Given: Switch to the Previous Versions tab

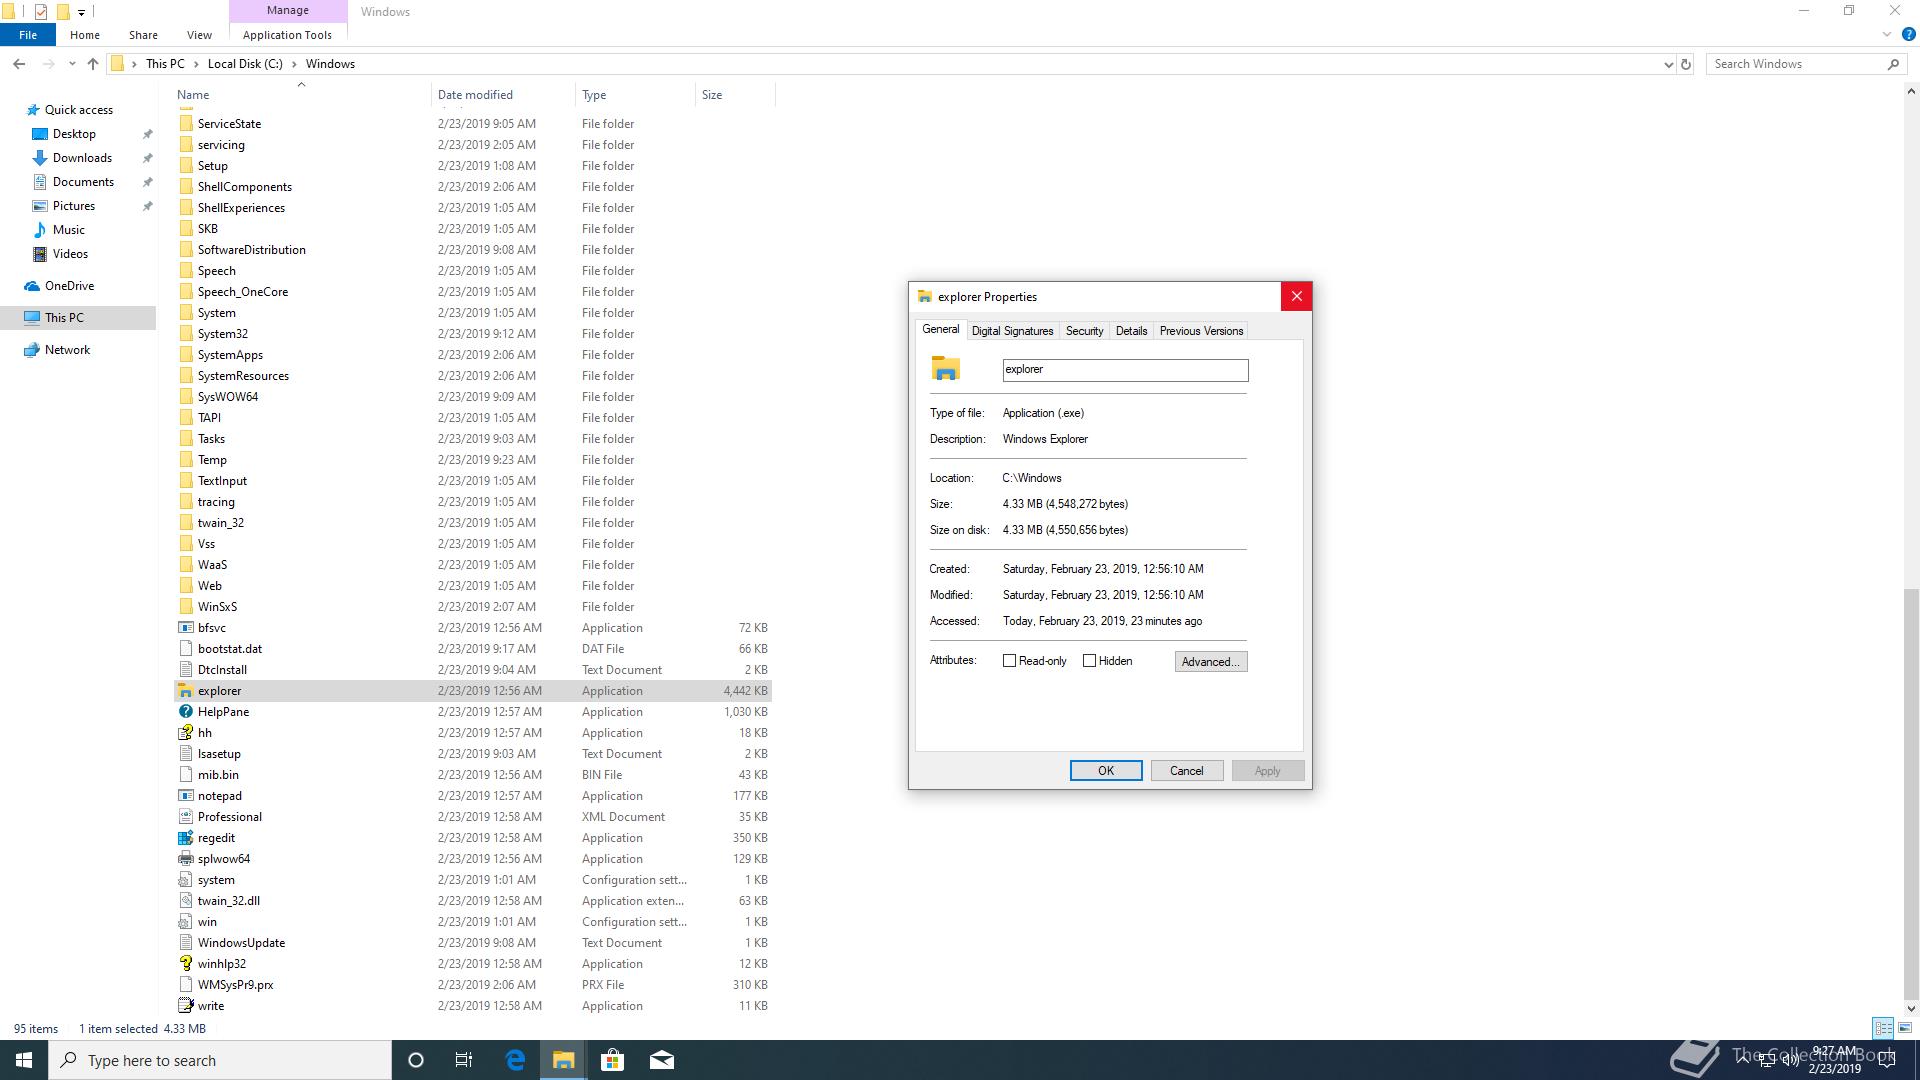Looking at the screenshot, I should tap(1201, 331).
